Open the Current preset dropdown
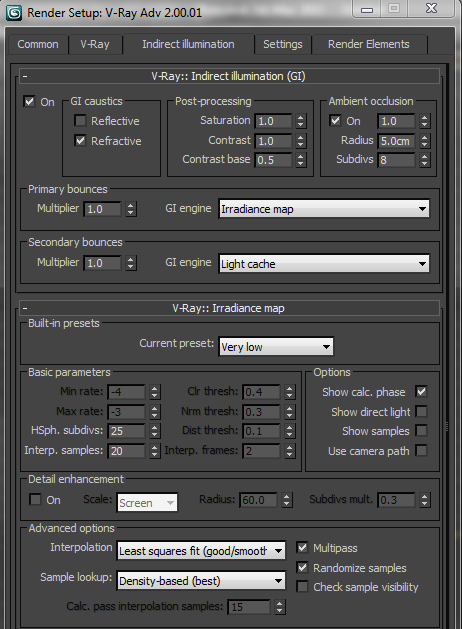The image size is (462, 629). point(276,347)
